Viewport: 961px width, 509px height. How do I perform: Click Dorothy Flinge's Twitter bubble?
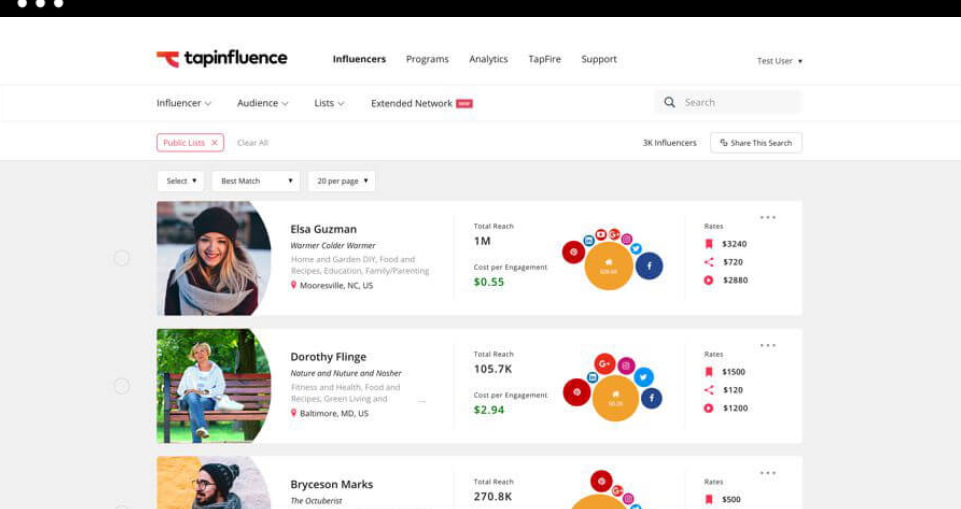pos(643,377)
